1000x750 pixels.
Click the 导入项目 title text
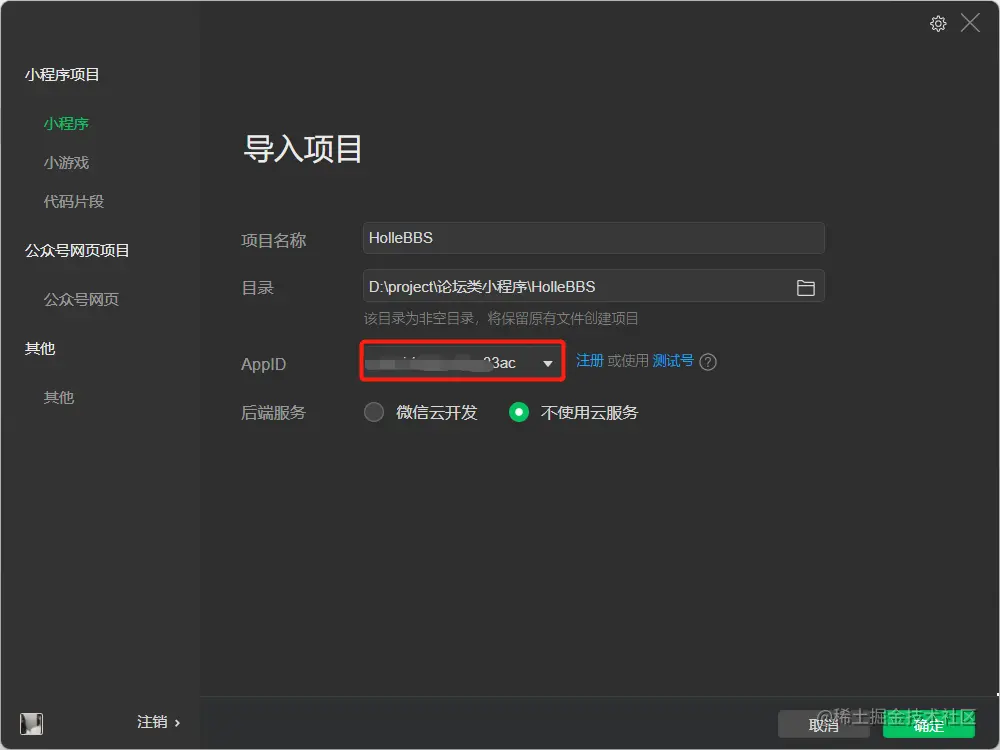(302, 149)
